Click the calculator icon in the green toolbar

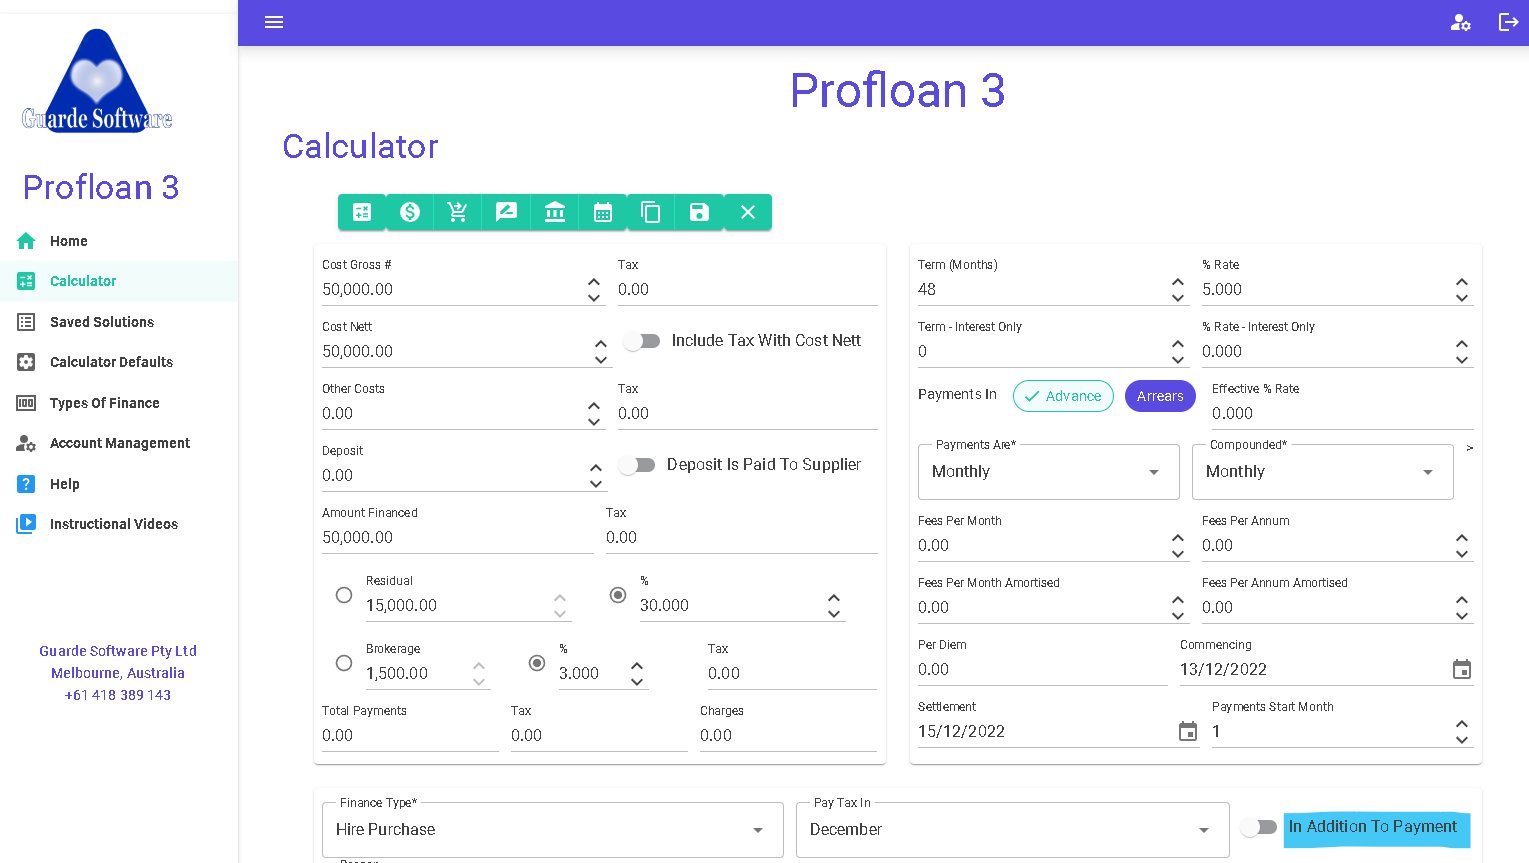pos(362,212)
